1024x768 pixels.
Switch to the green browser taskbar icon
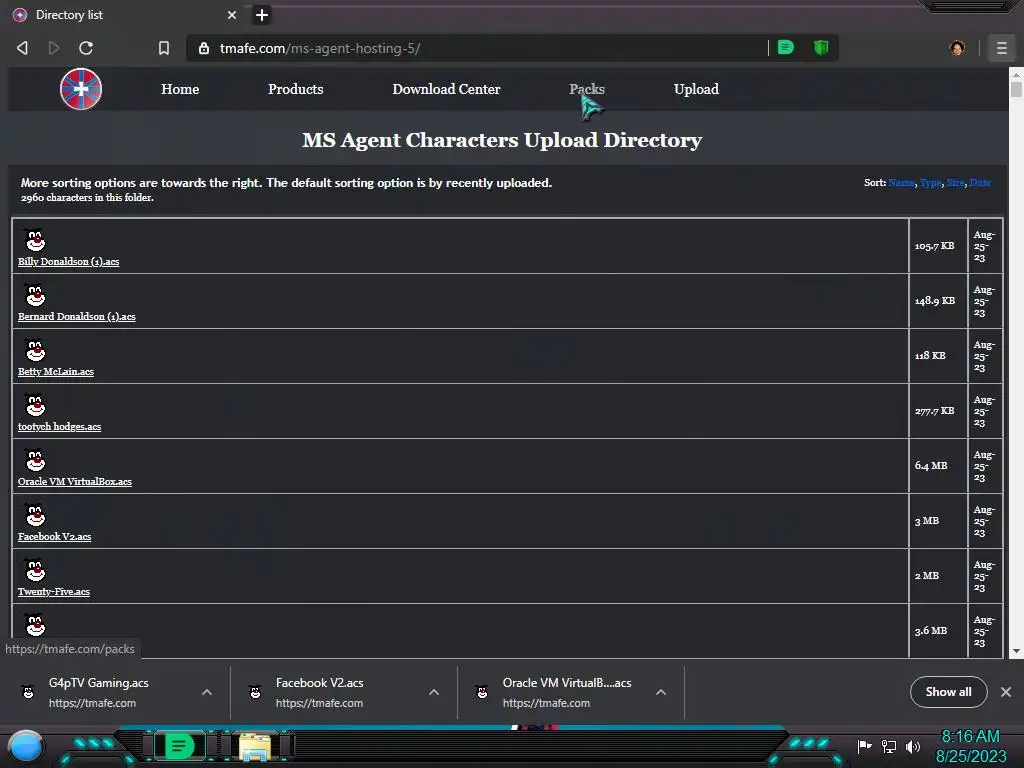coord(179,746)
